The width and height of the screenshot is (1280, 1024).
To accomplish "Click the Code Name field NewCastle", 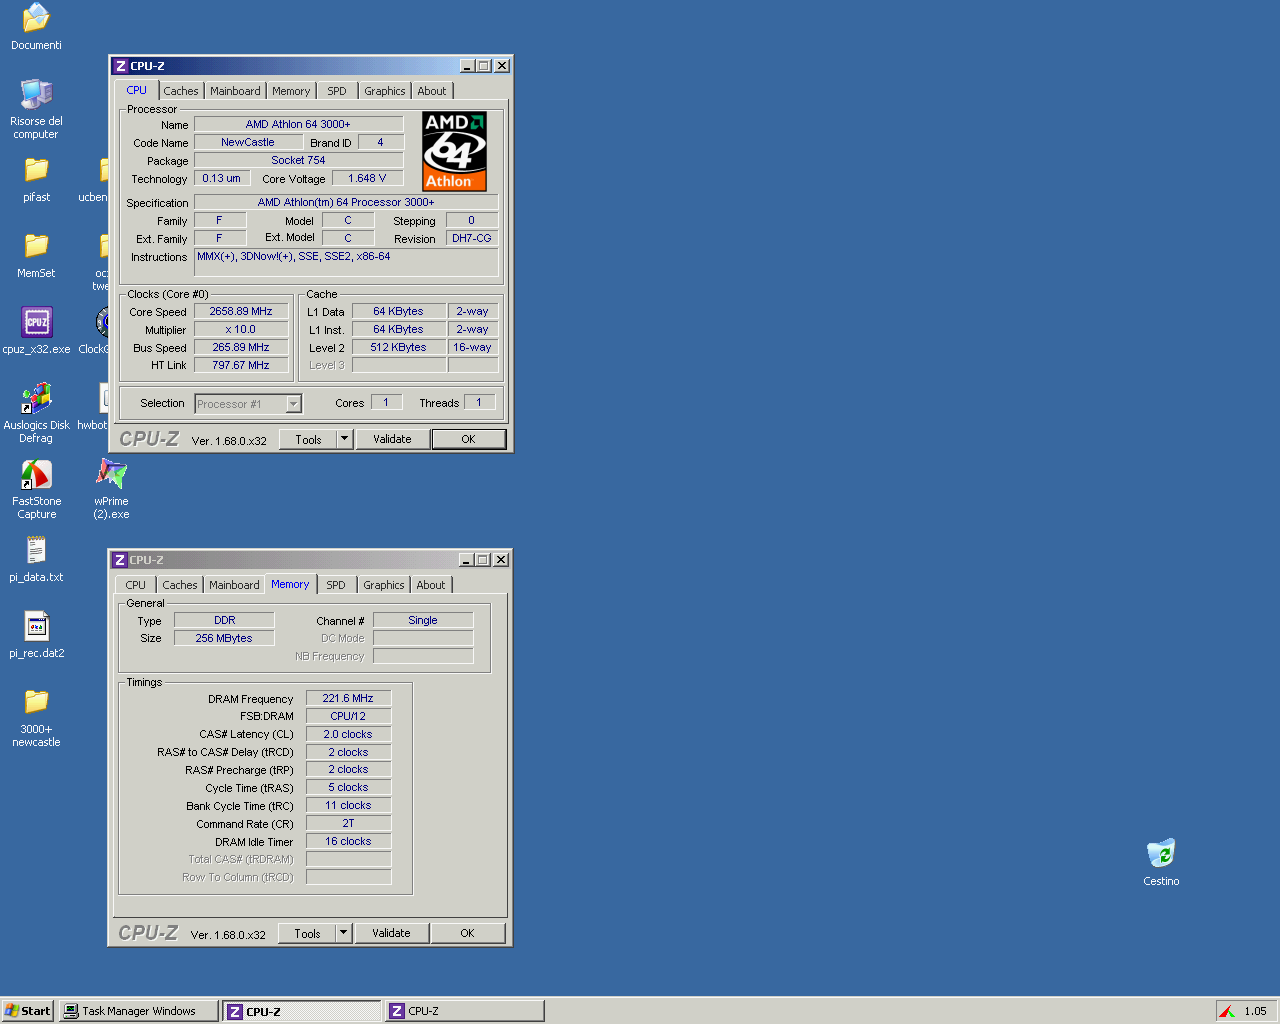I will [248, 142].
